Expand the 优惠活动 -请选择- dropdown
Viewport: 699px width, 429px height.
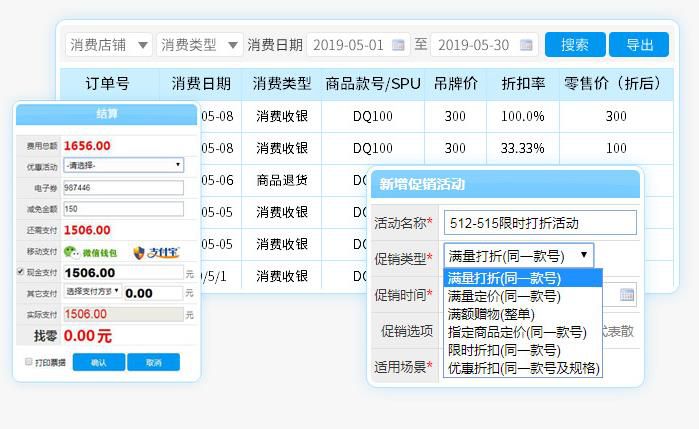pyautogui.click(x=123, y=165)
